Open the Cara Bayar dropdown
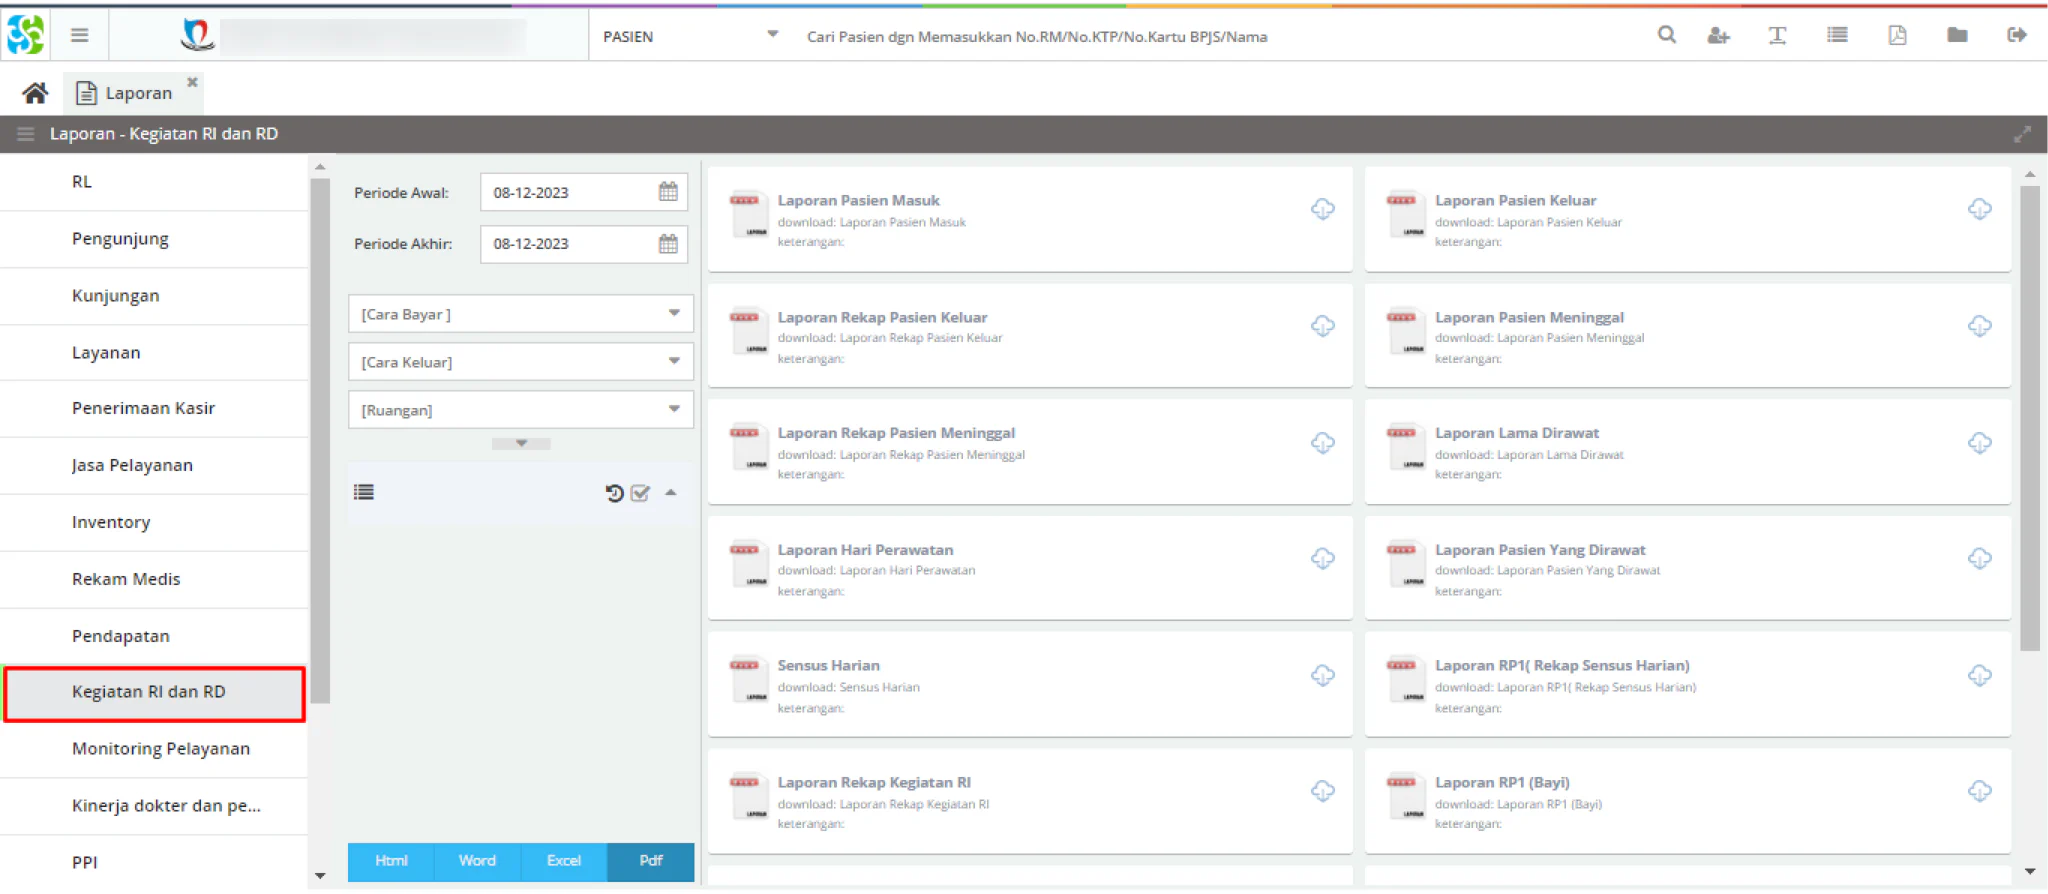Image resolution: width=2048 pixels, height=894 pixels. pos(520,314)
